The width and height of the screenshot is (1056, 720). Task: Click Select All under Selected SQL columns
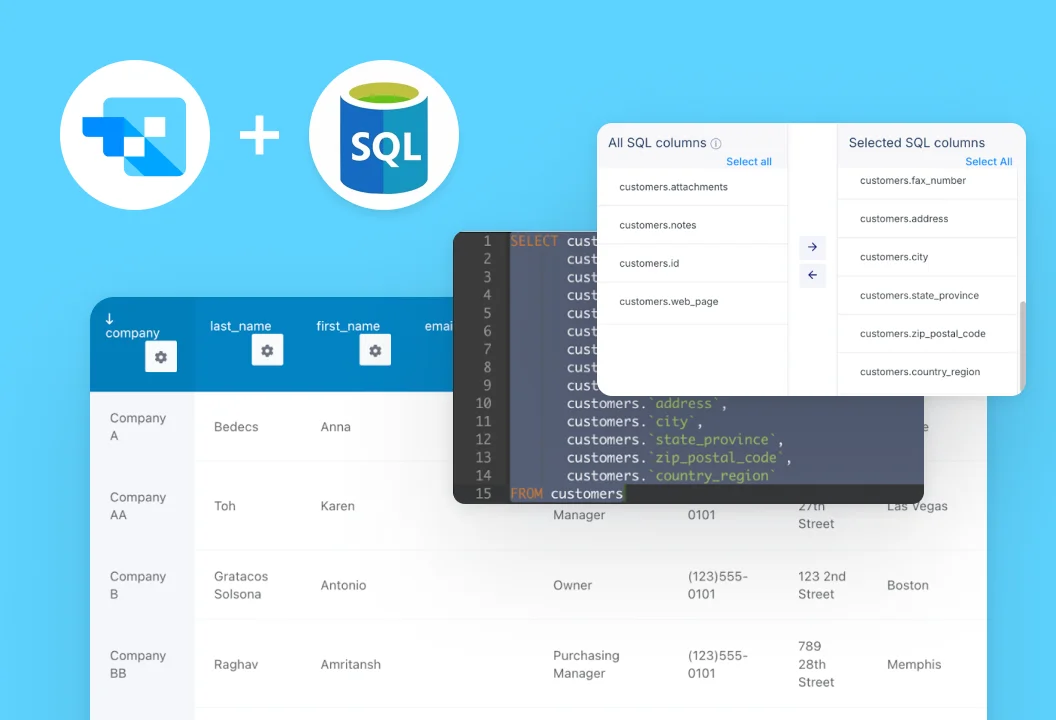tap(988, 162)
